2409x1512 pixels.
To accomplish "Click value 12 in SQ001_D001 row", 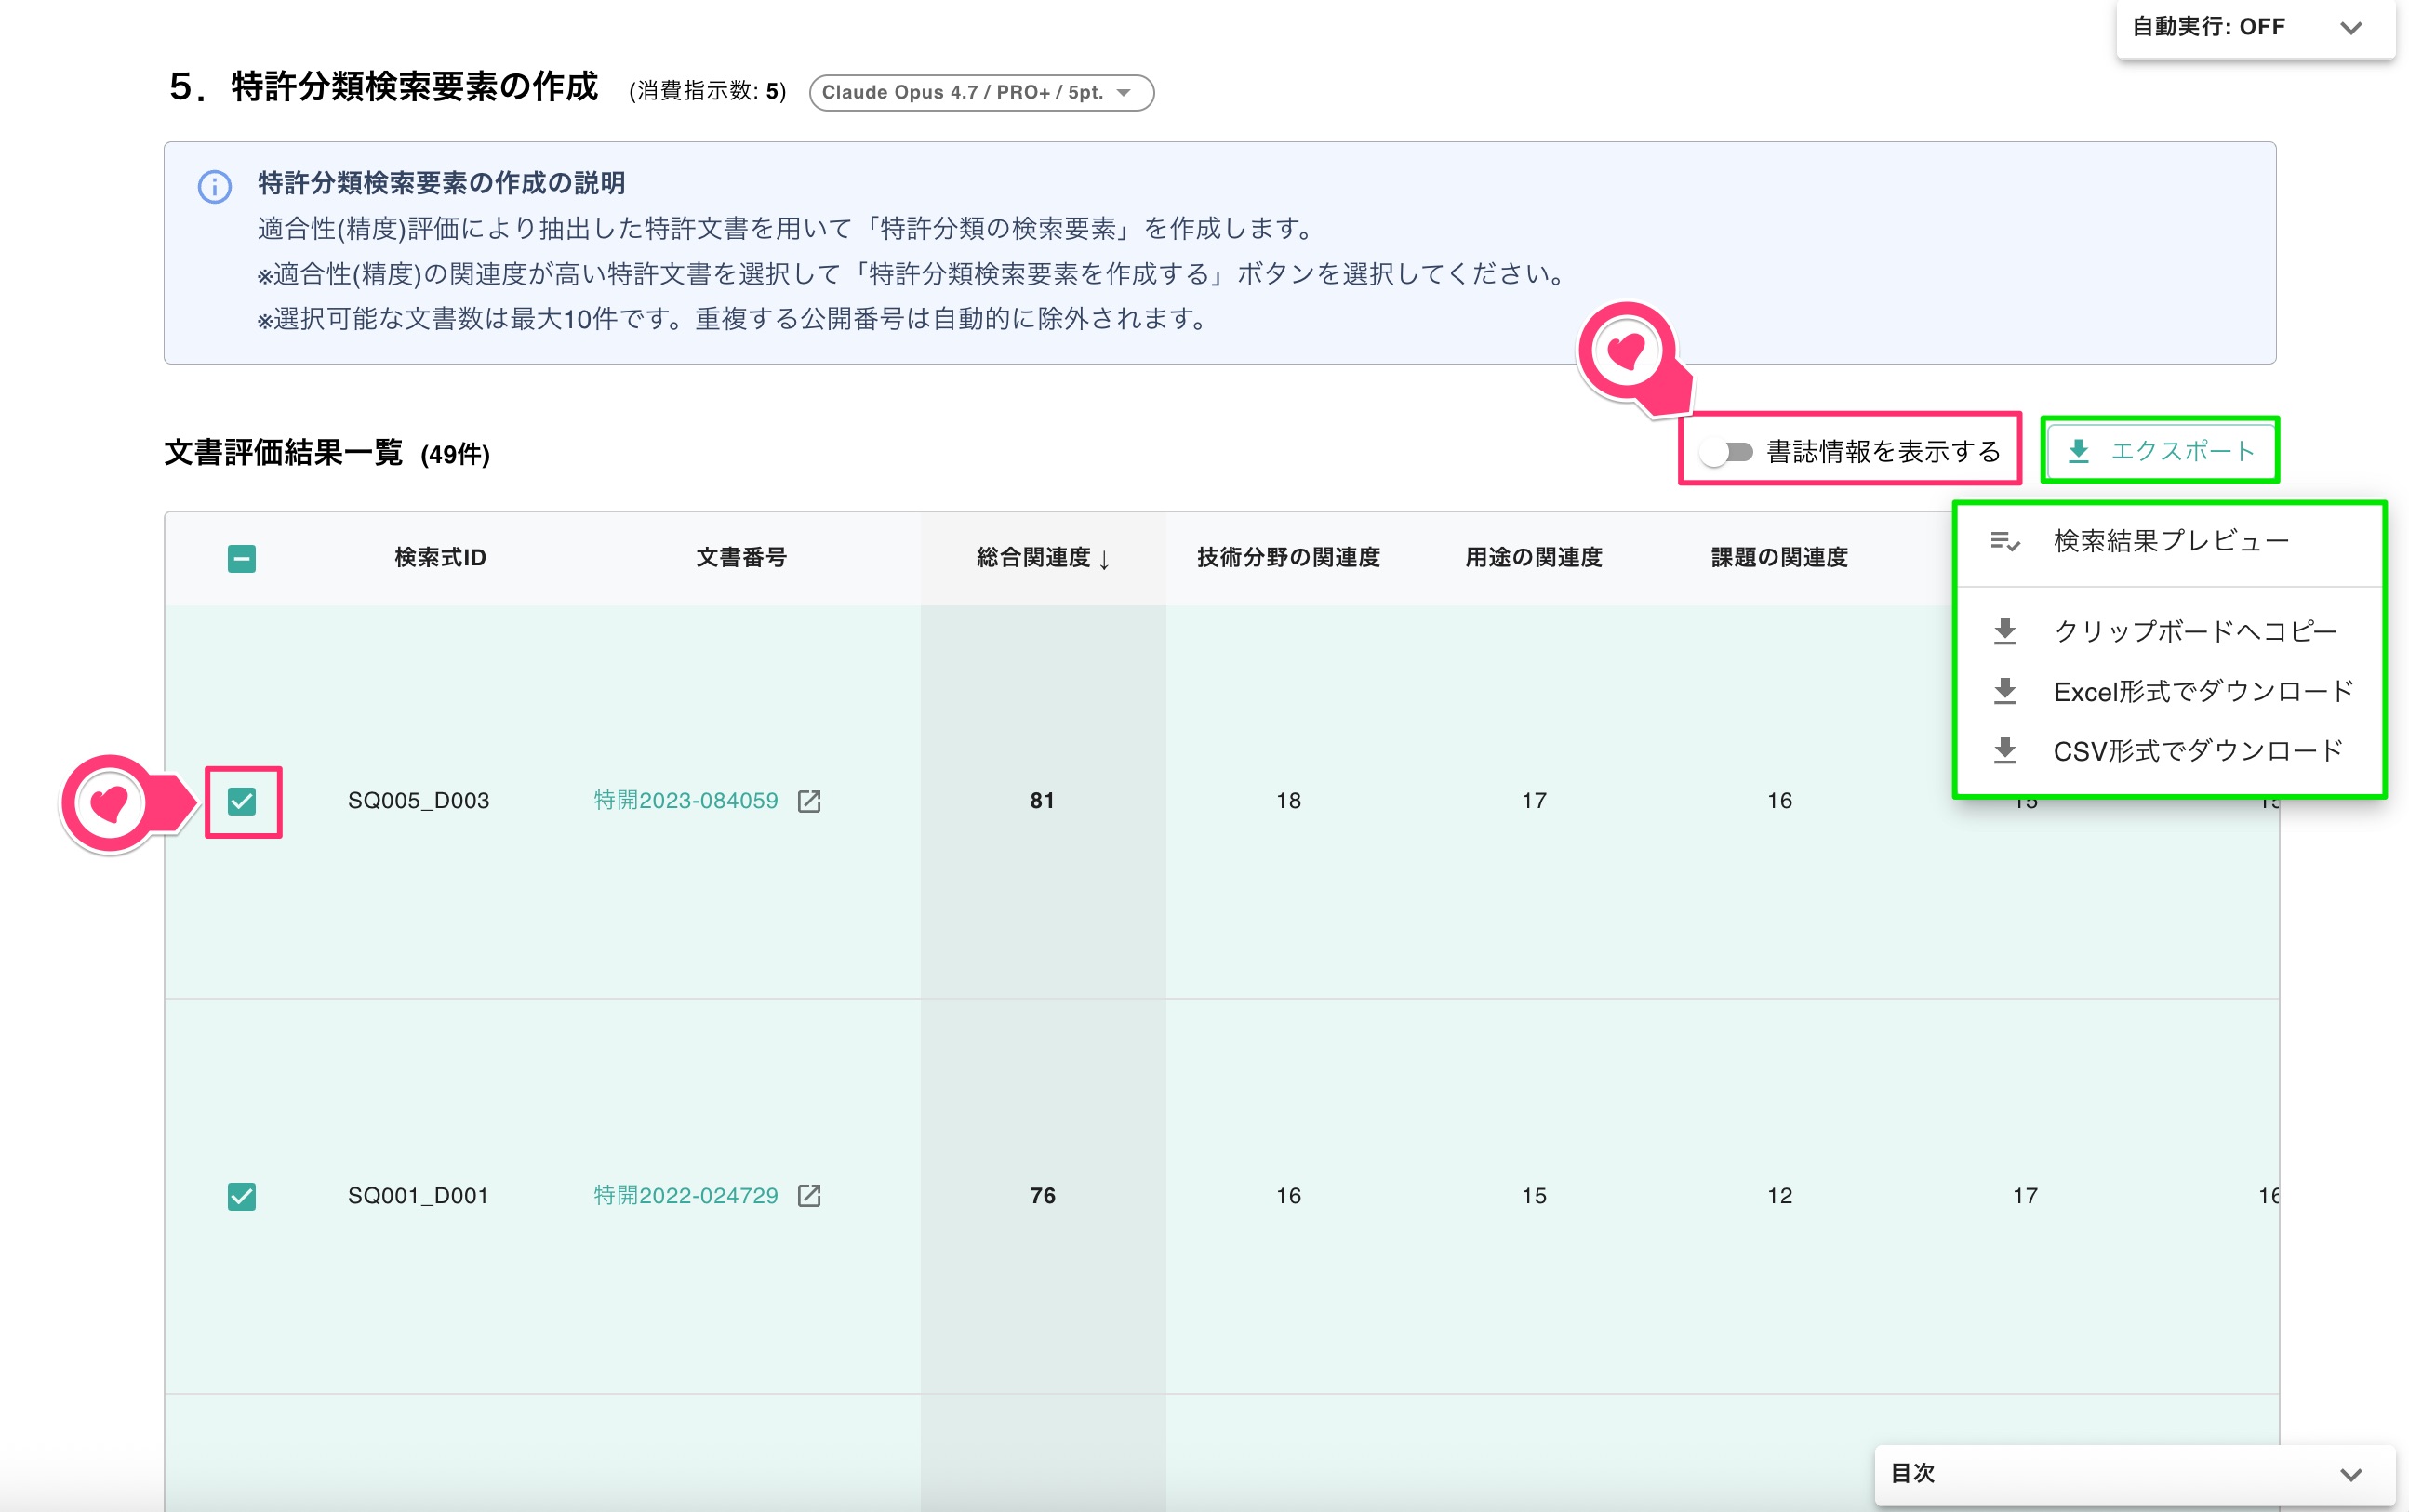I will click(x=1779, y=1196).
